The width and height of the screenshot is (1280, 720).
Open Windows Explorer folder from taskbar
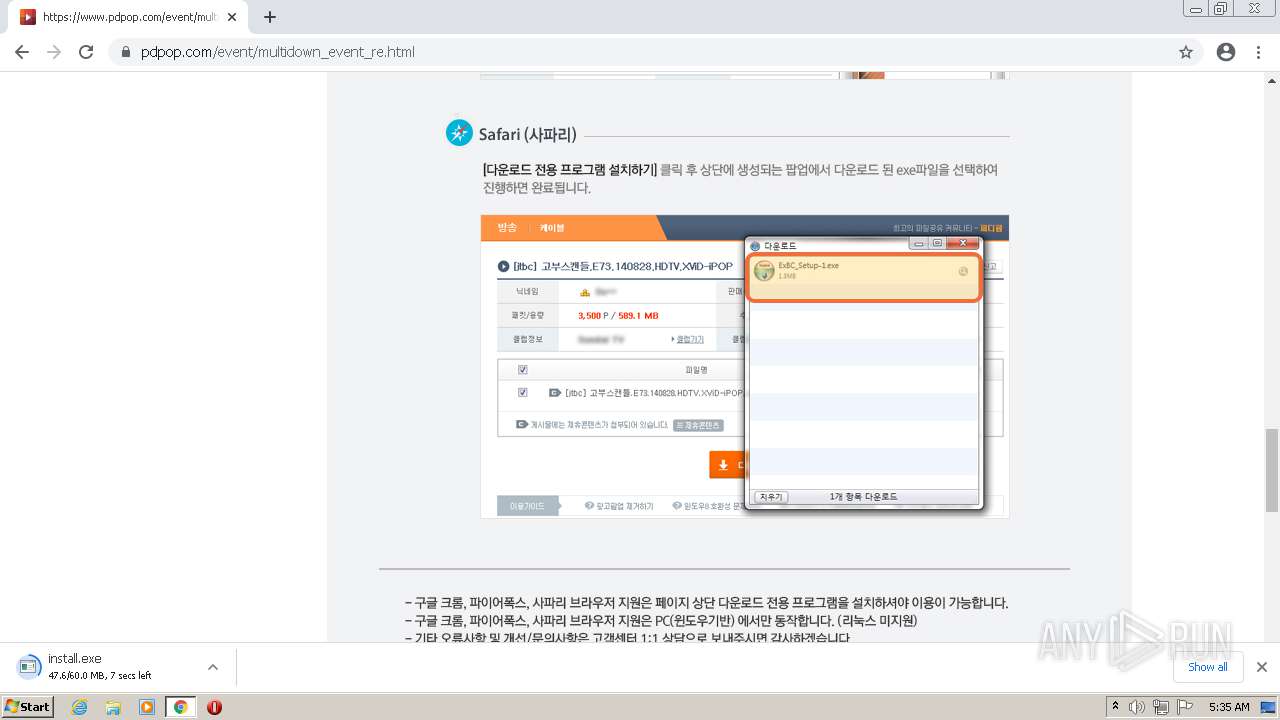click(113, 707)
